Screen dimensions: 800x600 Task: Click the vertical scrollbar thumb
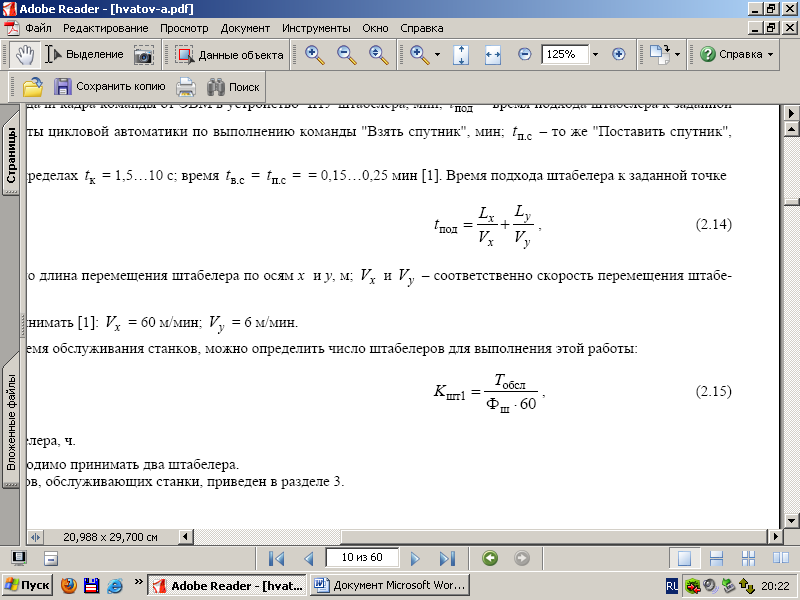point(791,202)
